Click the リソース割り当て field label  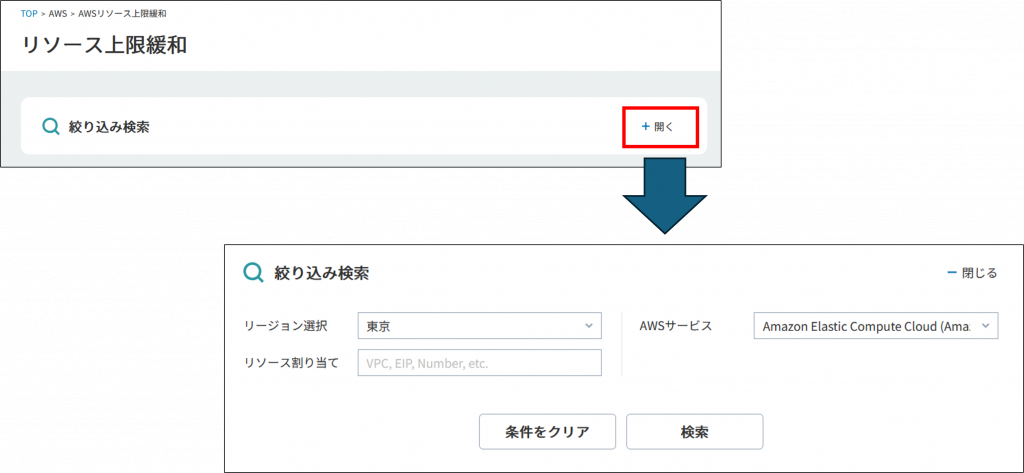tap(291, 363)
